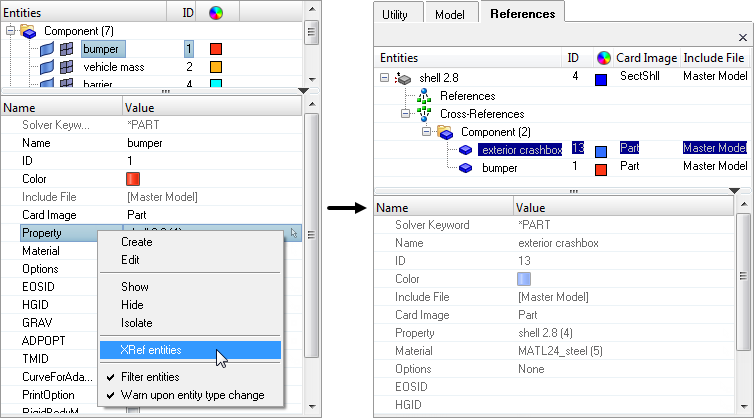The image size is (754, 418).
Task: Choose Edit from the context menu
Action: click(x=190, y=260)
